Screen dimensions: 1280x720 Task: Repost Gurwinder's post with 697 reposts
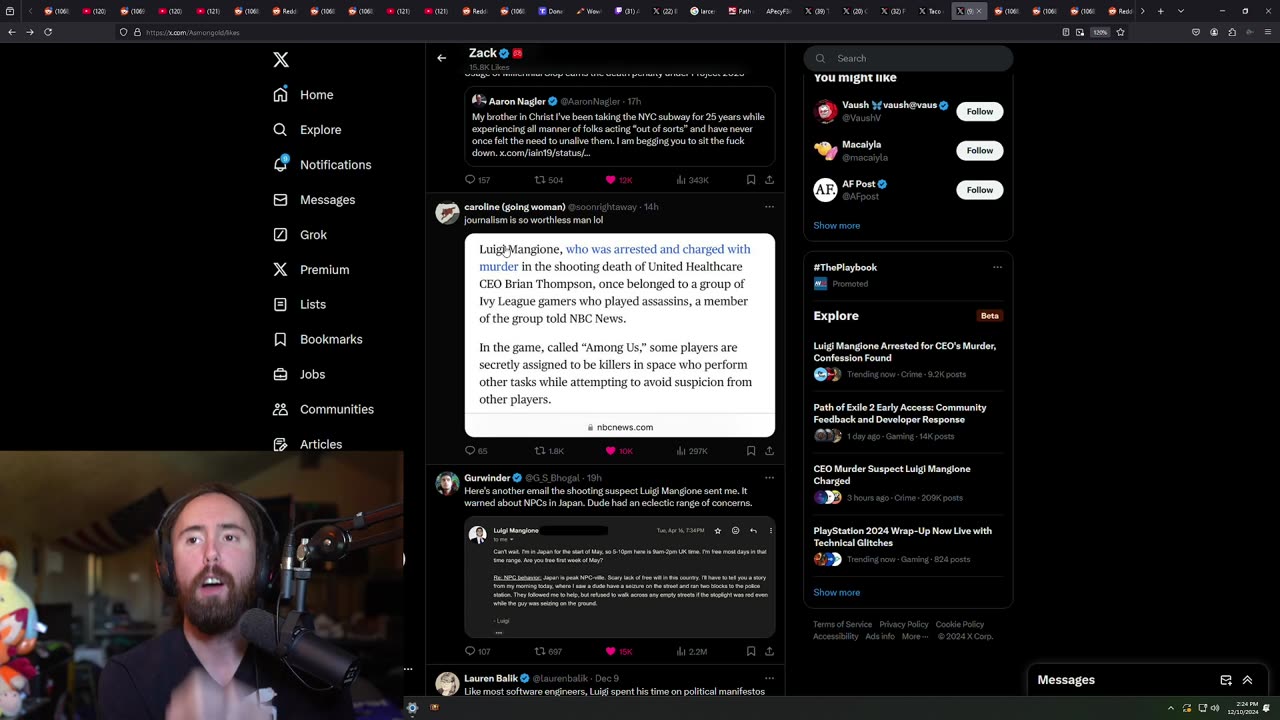tap(549, 651)
